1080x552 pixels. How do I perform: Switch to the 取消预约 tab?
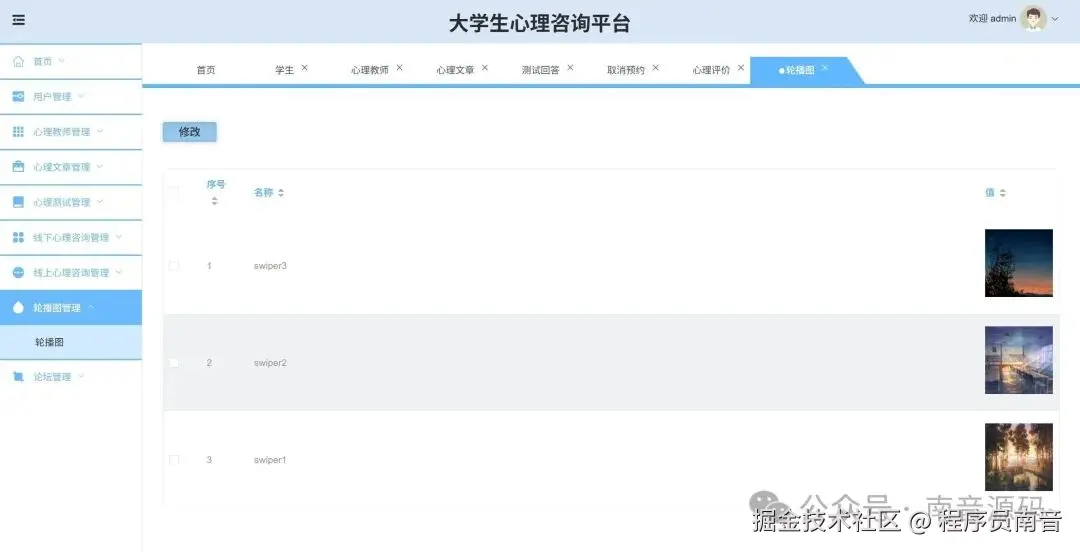pos(626,70)
